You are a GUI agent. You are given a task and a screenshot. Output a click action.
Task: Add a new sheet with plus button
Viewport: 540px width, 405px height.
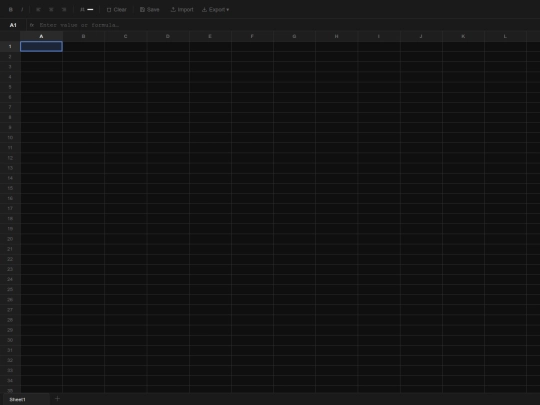tap(58, 399)
